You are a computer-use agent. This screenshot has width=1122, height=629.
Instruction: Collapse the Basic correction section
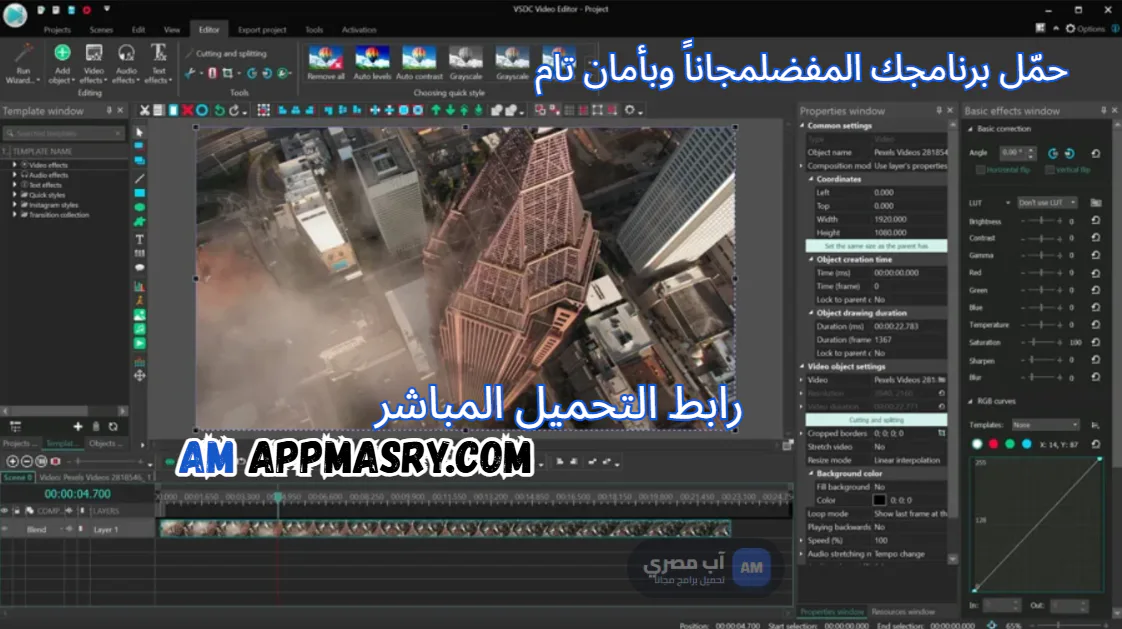(970, 129)
